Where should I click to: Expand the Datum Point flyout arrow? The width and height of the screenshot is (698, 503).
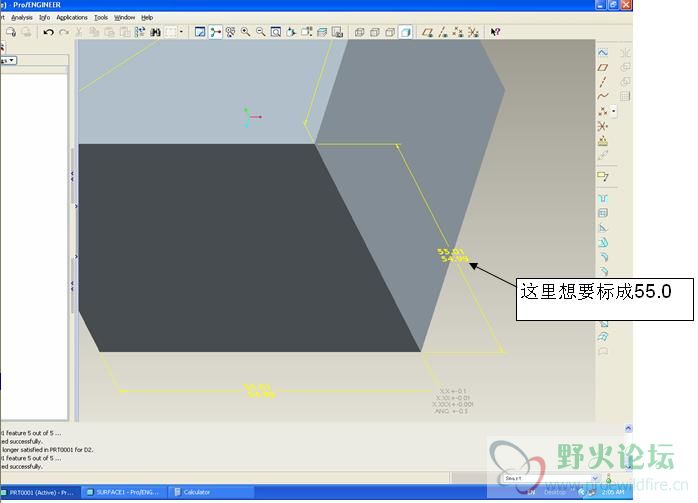614,111
